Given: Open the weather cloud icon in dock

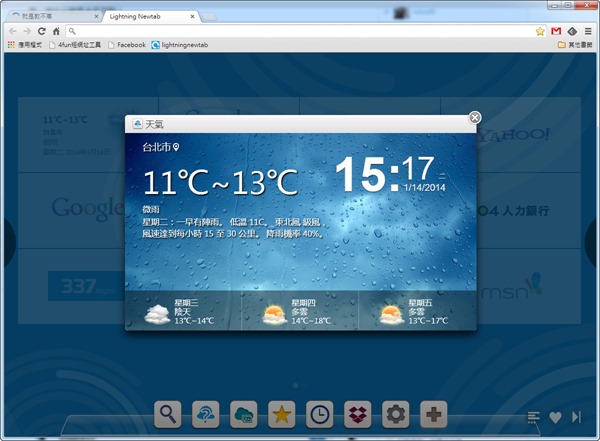Looking at the screenshot, I should 205,414.
